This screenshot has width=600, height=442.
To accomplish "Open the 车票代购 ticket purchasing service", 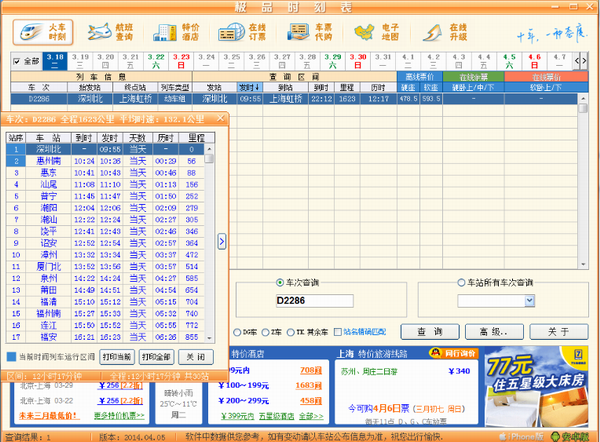I will point(310,32).
